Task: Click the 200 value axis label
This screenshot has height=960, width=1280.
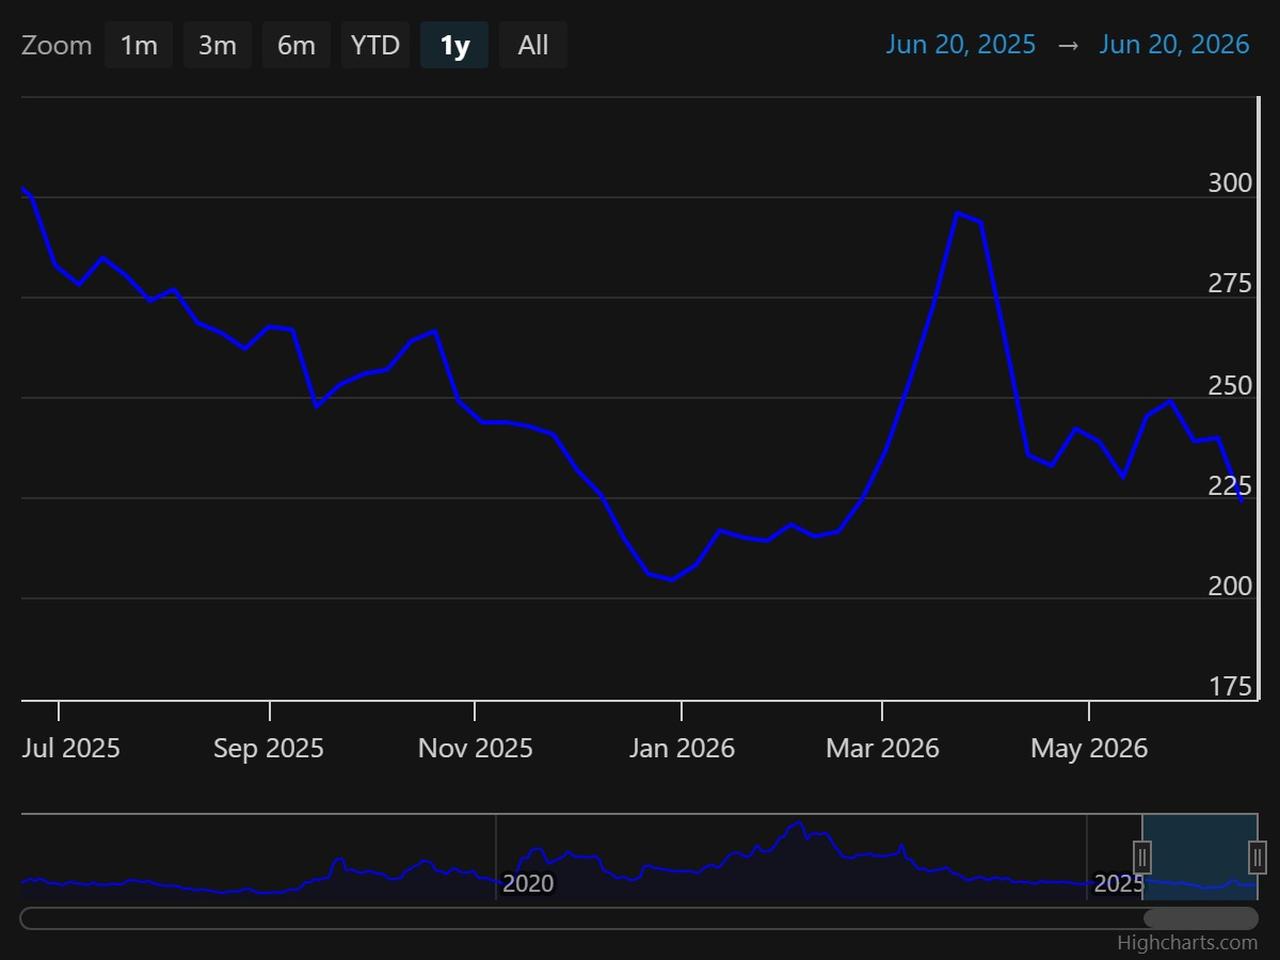Action: (1230, 586)
